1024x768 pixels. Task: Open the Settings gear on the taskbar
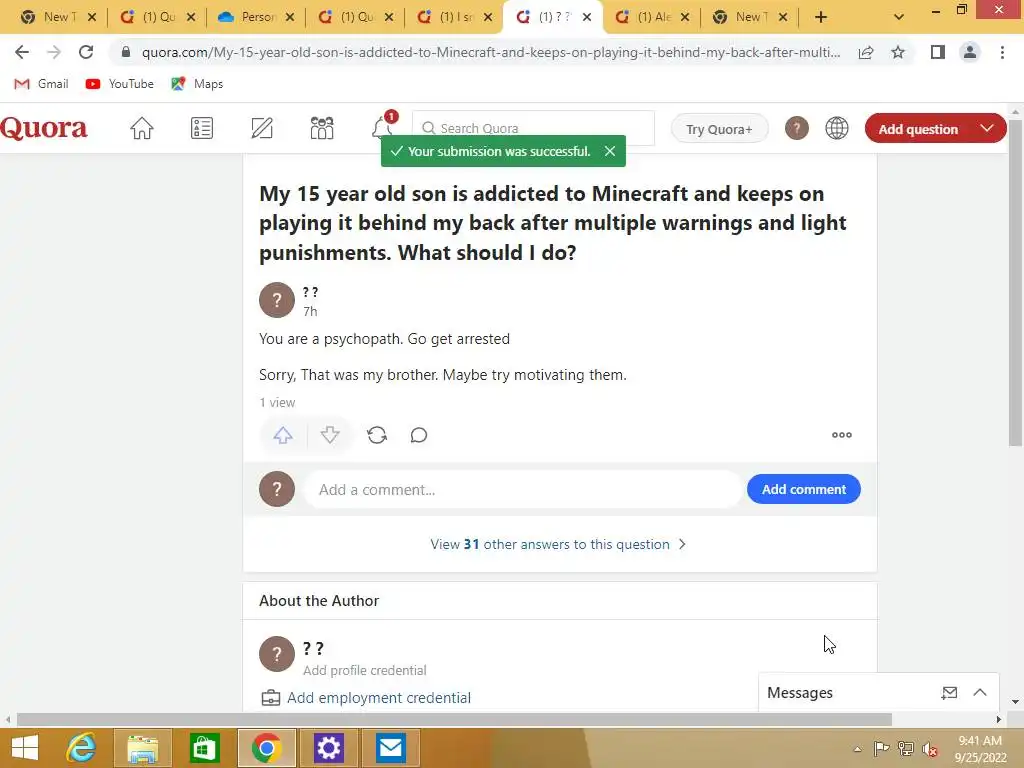[328, 748]
